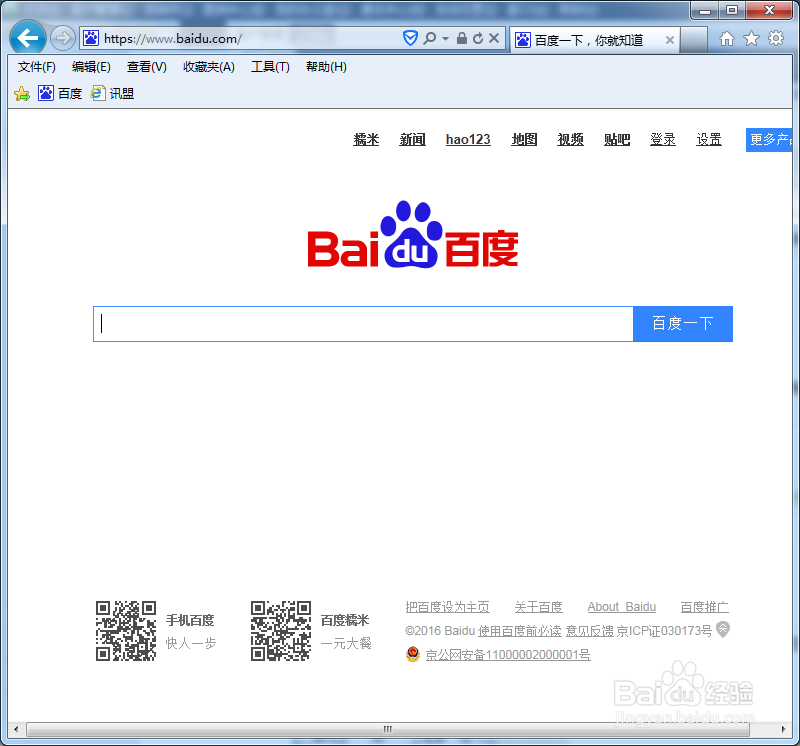The height and width of the screenshot is (746, 800).
Task: Click the padlock security icon
Action: coord(462,38)
